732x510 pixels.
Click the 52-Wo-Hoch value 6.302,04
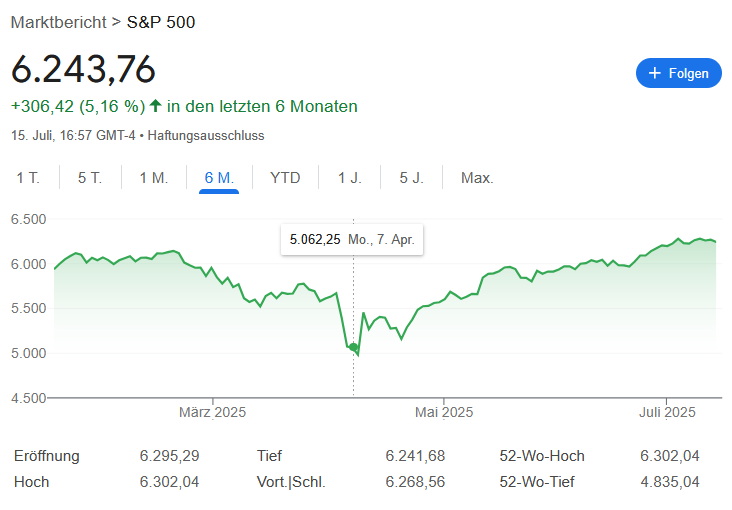(669, 456)
